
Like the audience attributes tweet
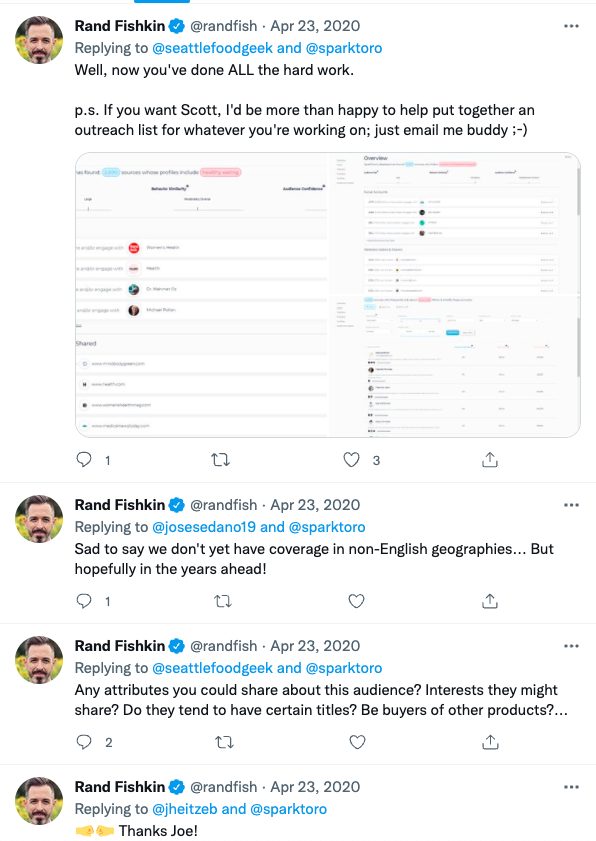tap(355, 742)
